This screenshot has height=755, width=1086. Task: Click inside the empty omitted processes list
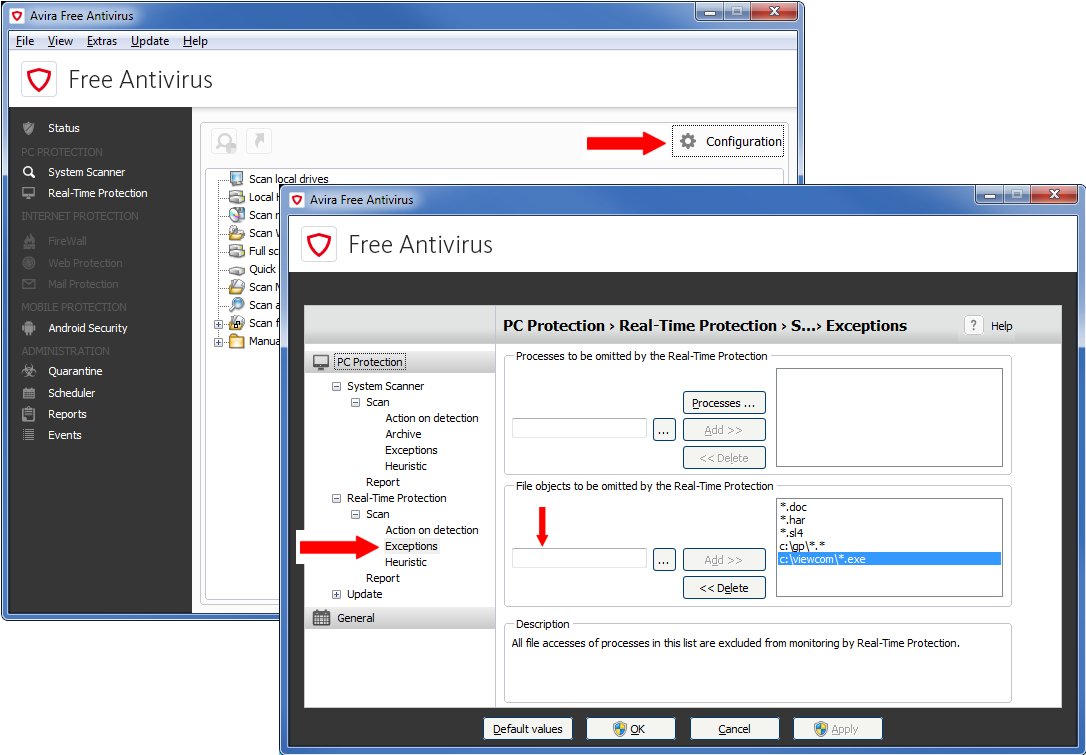[x=889, y=418]
